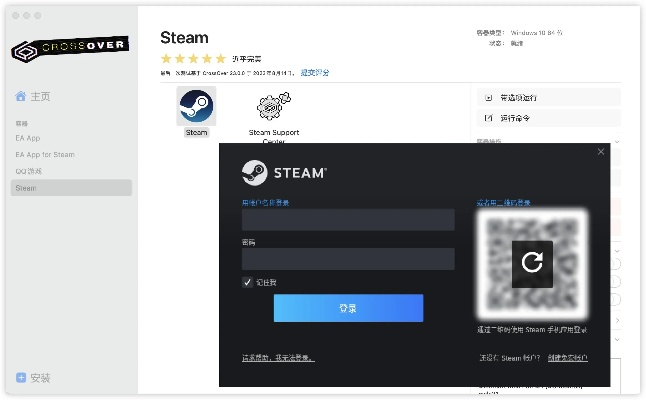This screenshot has width=646, height=400.
Task: Select EA App bottle in sidebar
Action: 28,138
